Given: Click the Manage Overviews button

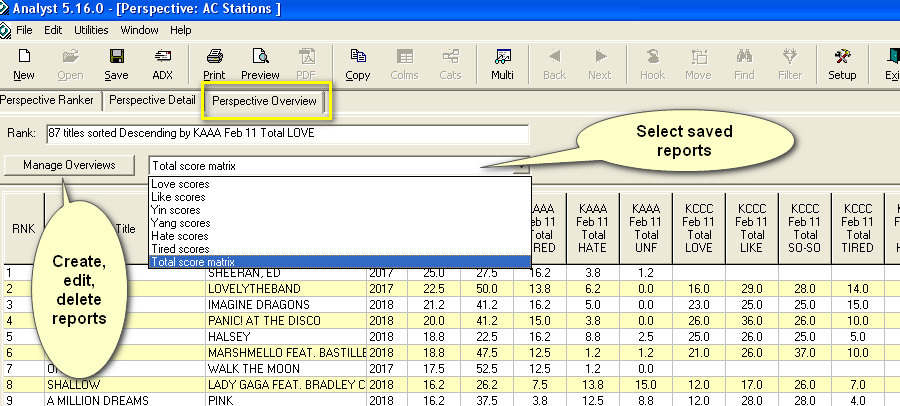Looking at the screenshot, I should pyautogui.click(x=69, y=165).
